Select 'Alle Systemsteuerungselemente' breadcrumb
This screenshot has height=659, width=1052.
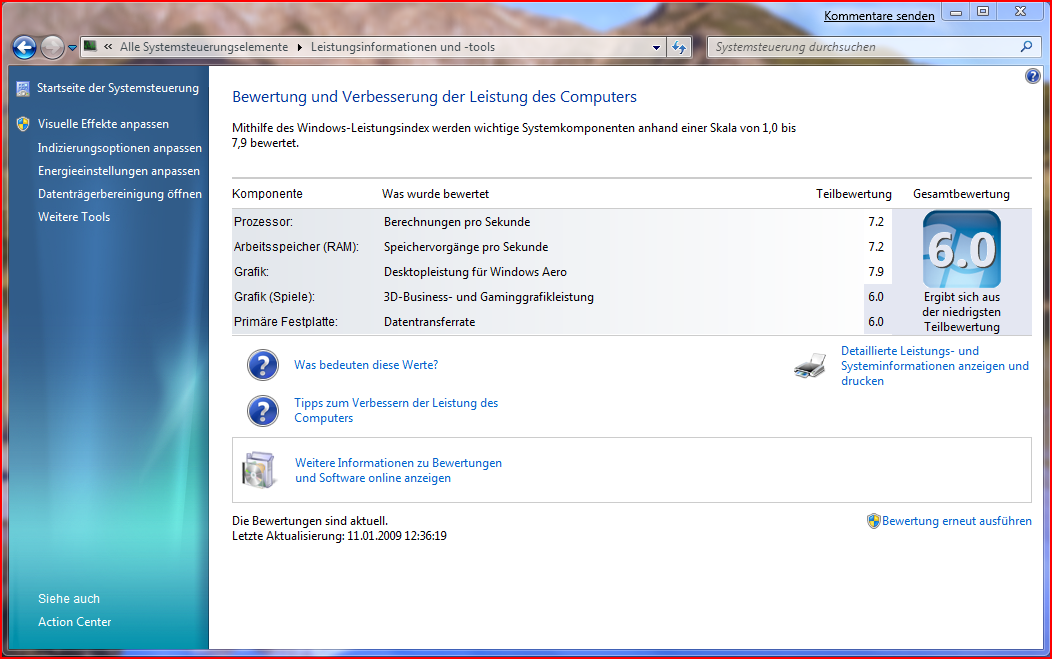204,47
